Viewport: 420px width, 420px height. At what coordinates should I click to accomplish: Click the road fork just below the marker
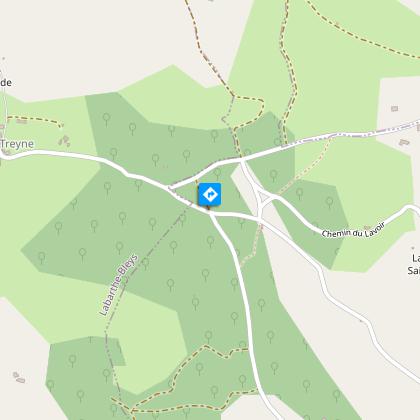coord(211,214)
